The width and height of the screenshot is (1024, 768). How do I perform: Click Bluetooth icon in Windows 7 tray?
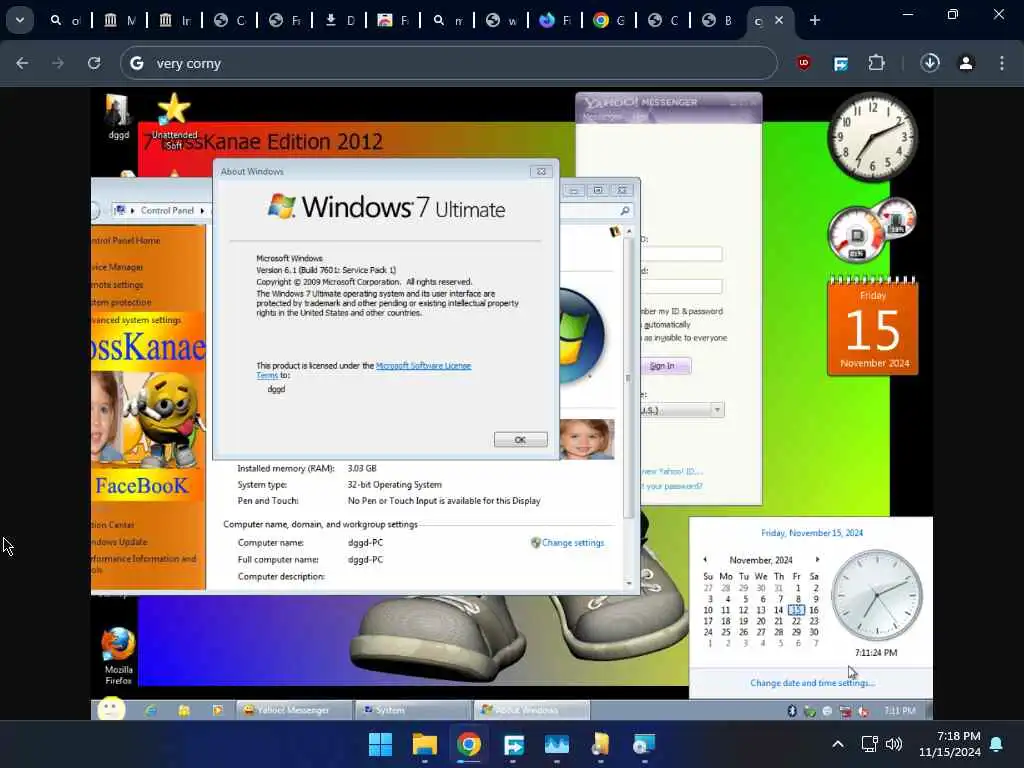[792, 711]
